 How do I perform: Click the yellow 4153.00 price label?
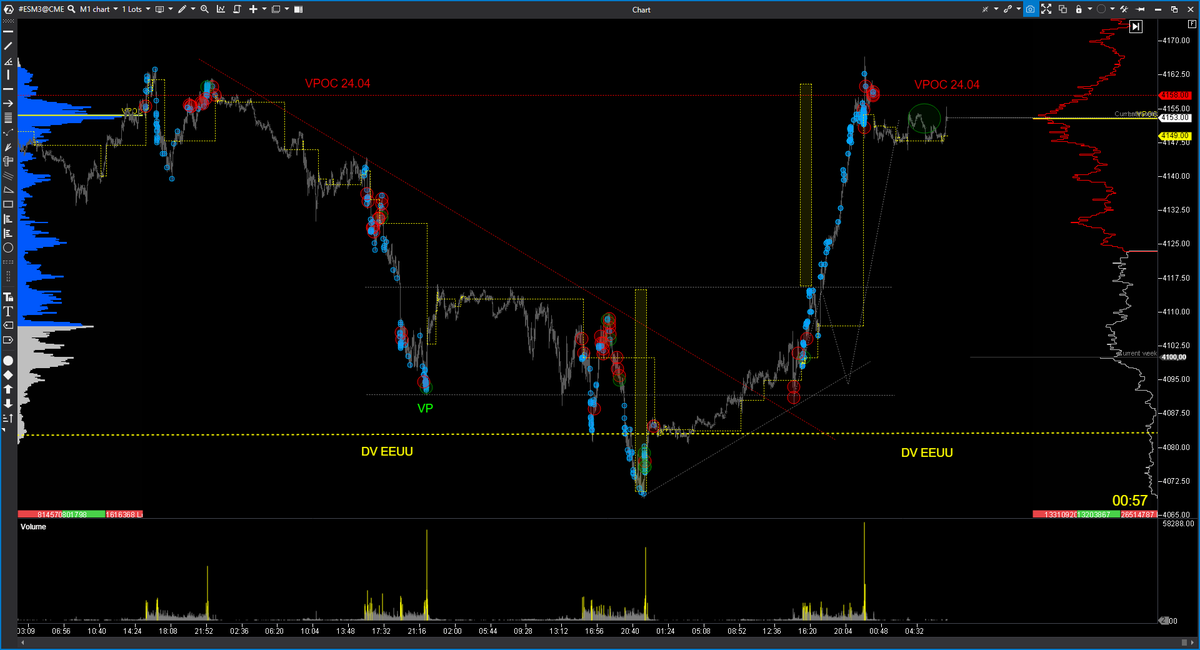[1174, 118]
